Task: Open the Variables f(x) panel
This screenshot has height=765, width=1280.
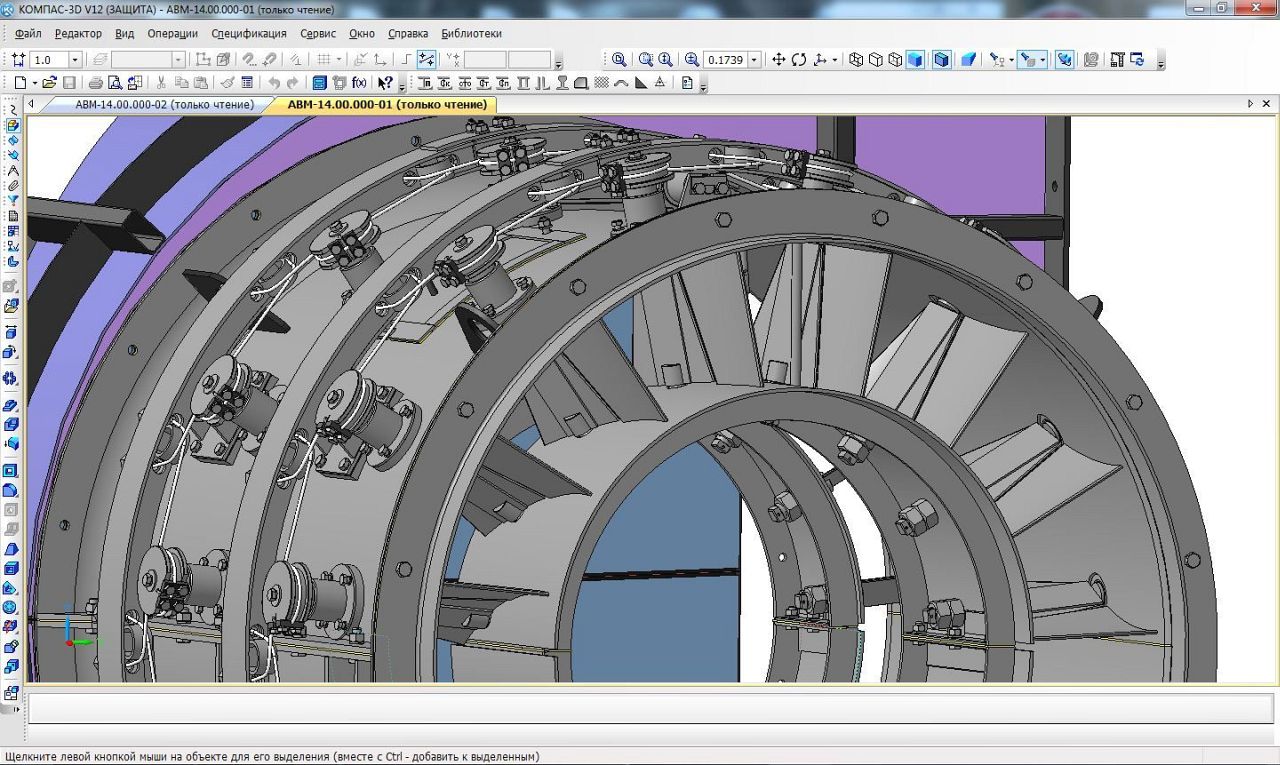Action: [x=359, y=83]
